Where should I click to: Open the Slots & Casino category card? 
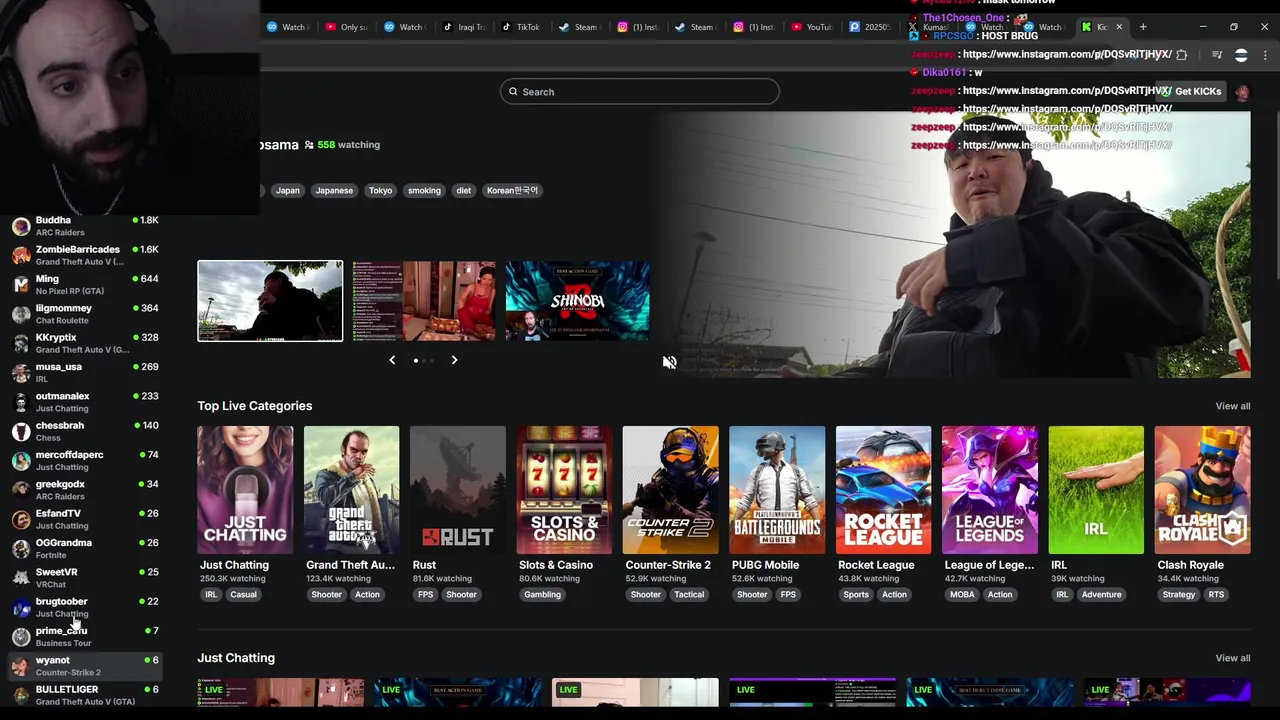pyautogui.click(x=564, y=490)
